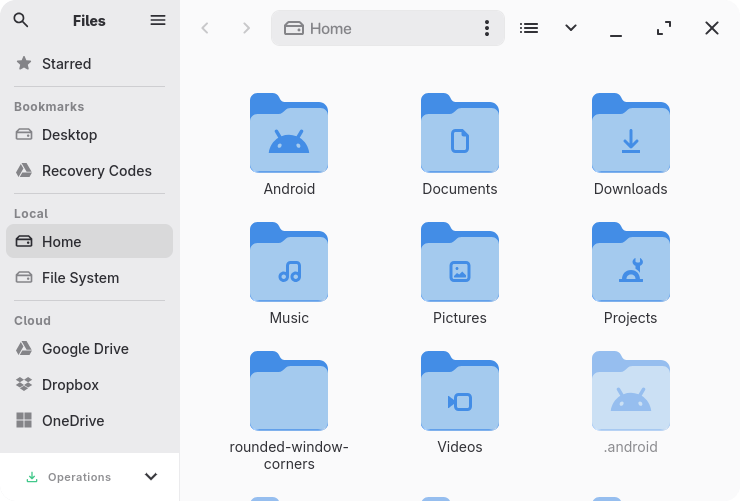Click the search magnifier icon
The image size is (740, 501).
[x=21, y=20]
